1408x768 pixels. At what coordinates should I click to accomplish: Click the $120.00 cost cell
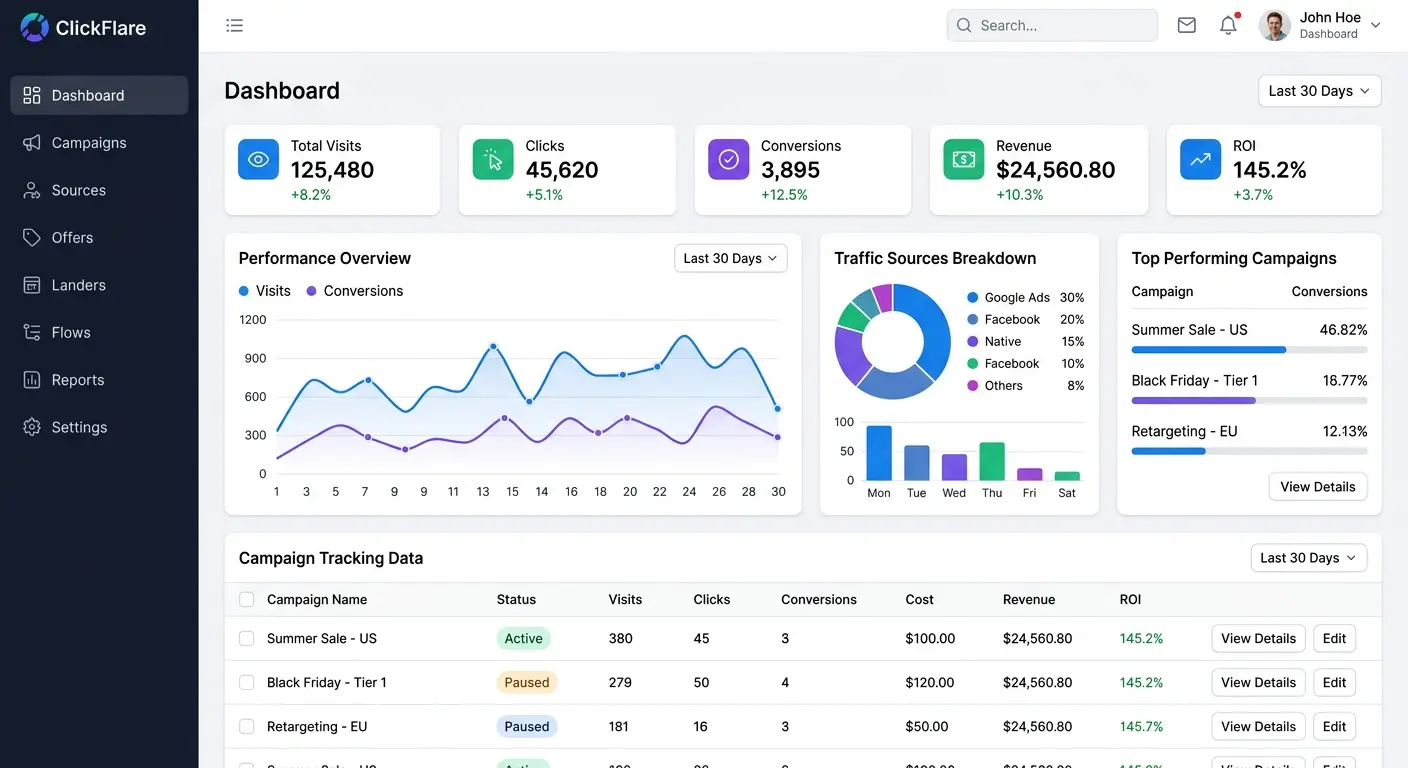(930, 682)
